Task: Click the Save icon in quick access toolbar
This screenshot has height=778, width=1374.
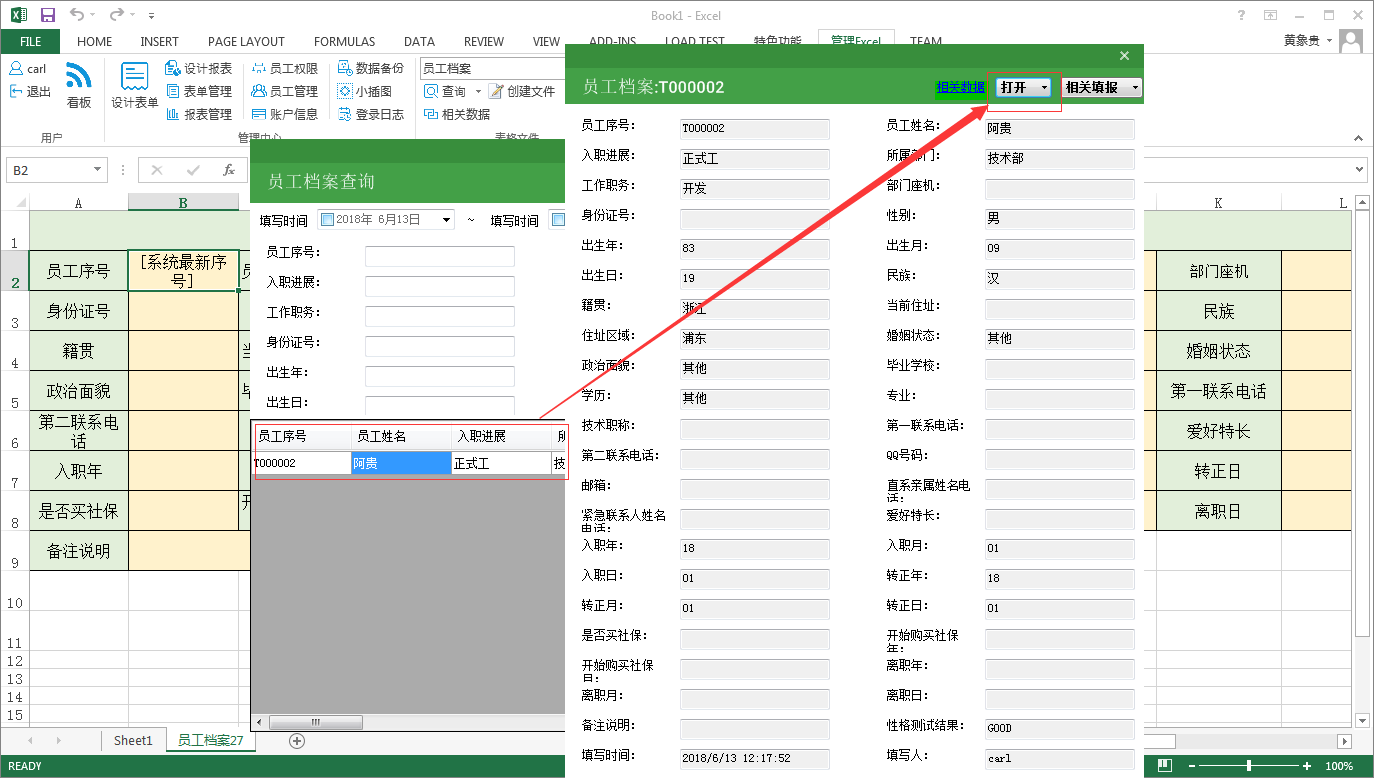Action: coord(47,16)
